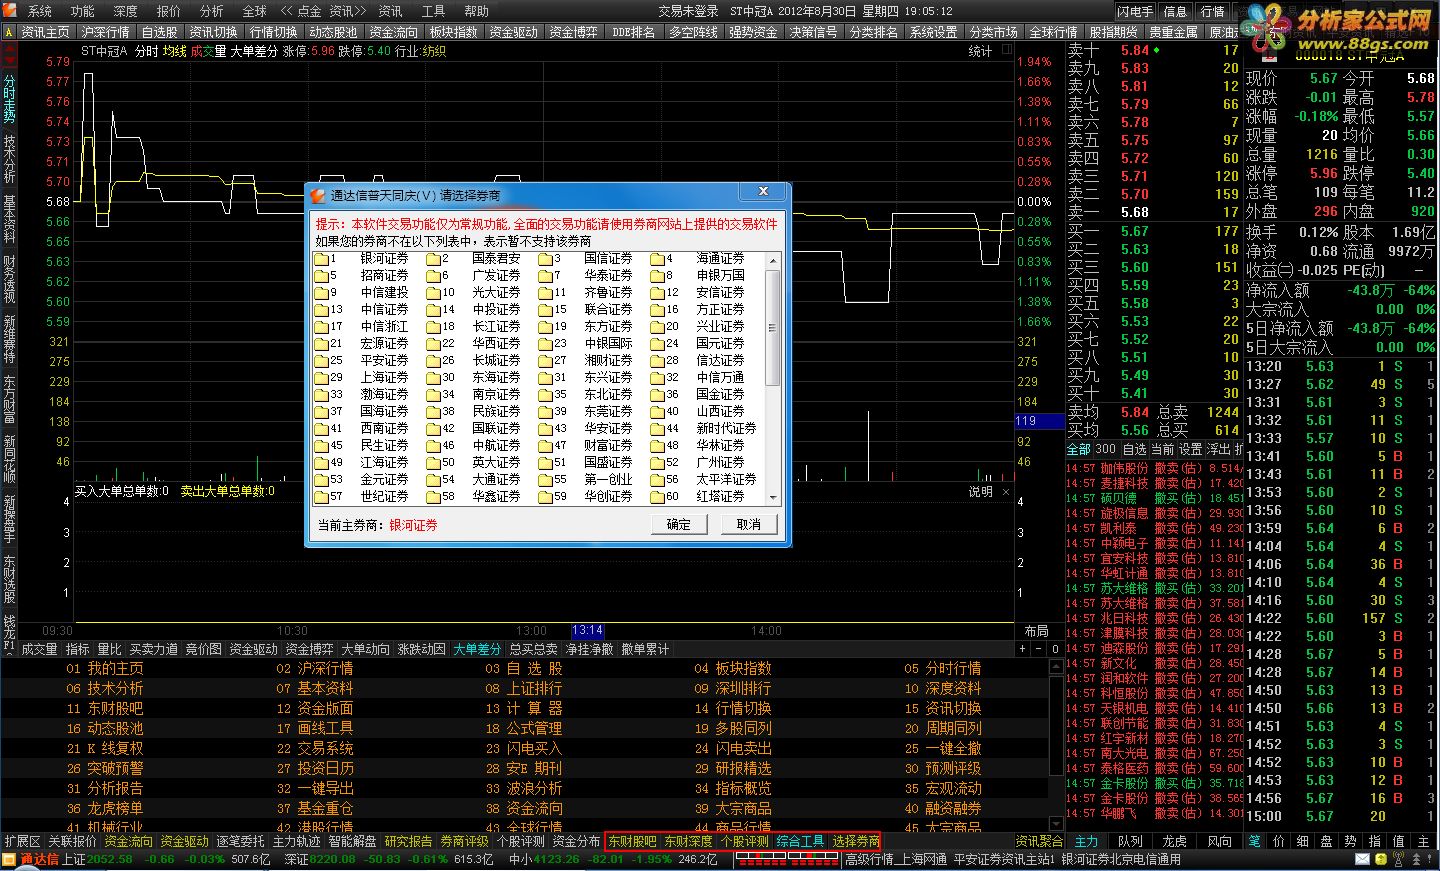Open the DDE排名 toolbar tab
Viewport: 1440px width, 871px height.
pos(633,32)
